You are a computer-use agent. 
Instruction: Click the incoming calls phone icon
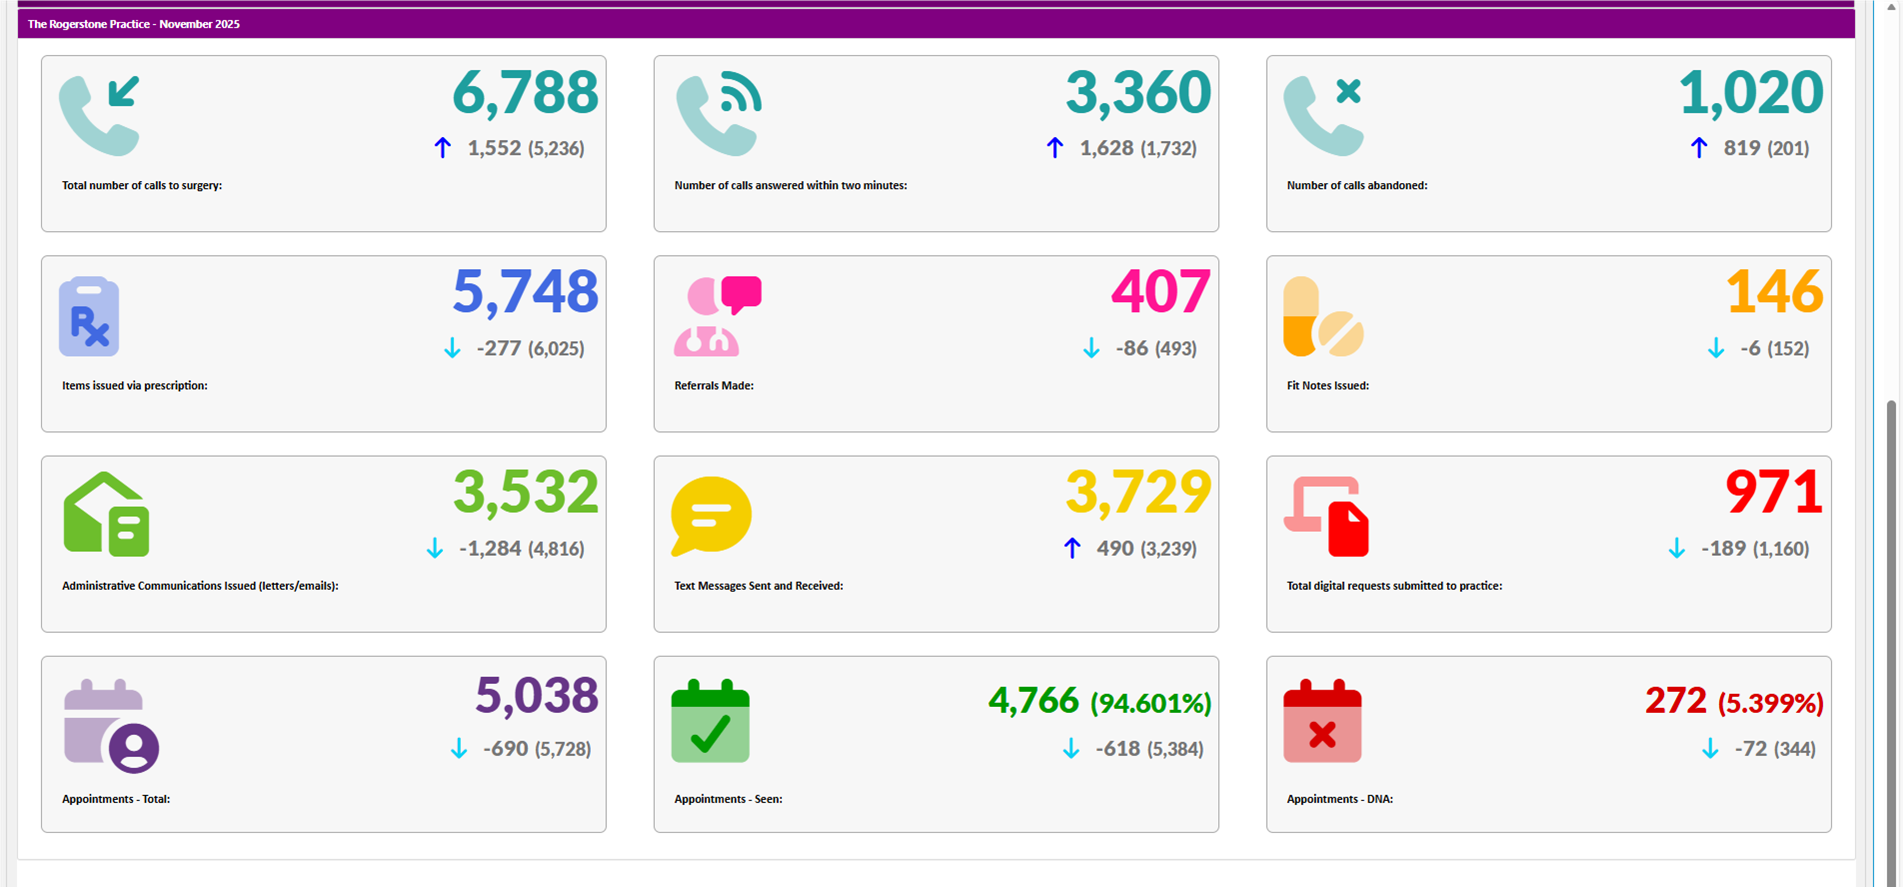[99, 116]
